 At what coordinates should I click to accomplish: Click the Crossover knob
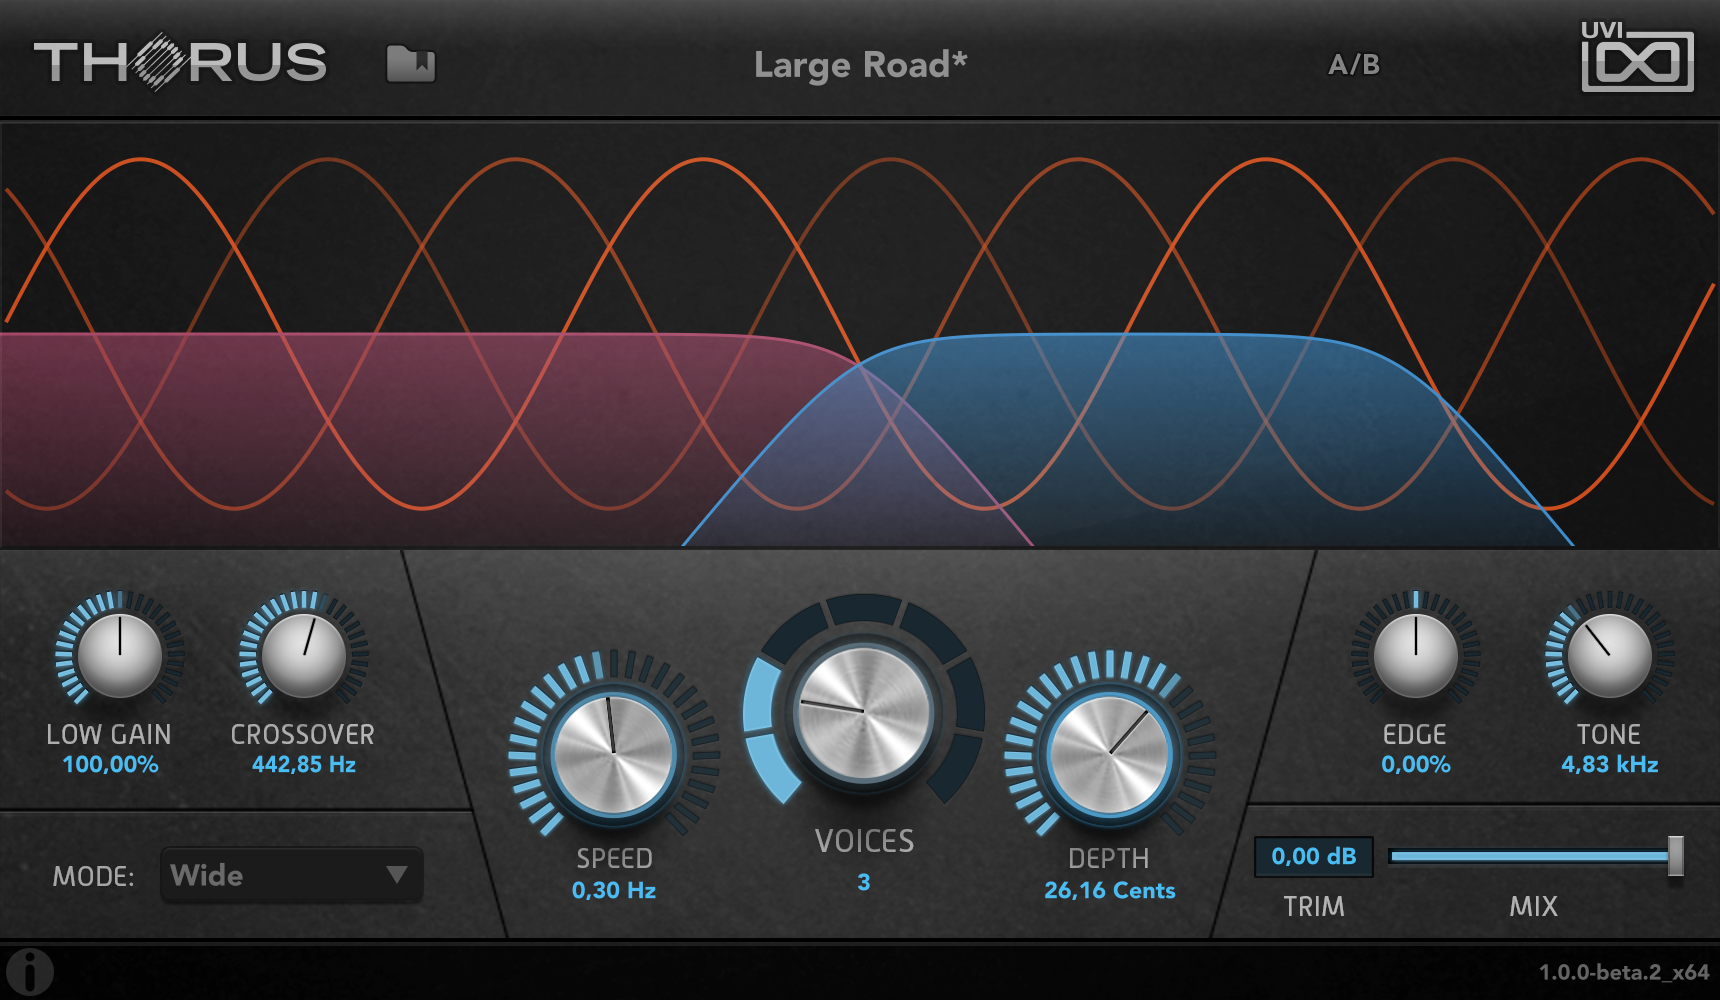304,655
